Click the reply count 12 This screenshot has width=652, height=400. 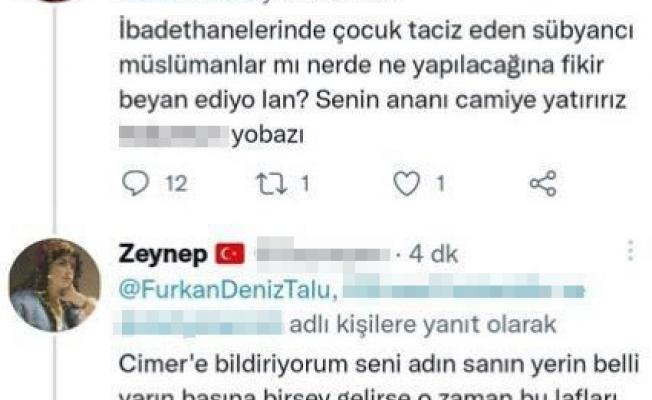click(176, 184)
